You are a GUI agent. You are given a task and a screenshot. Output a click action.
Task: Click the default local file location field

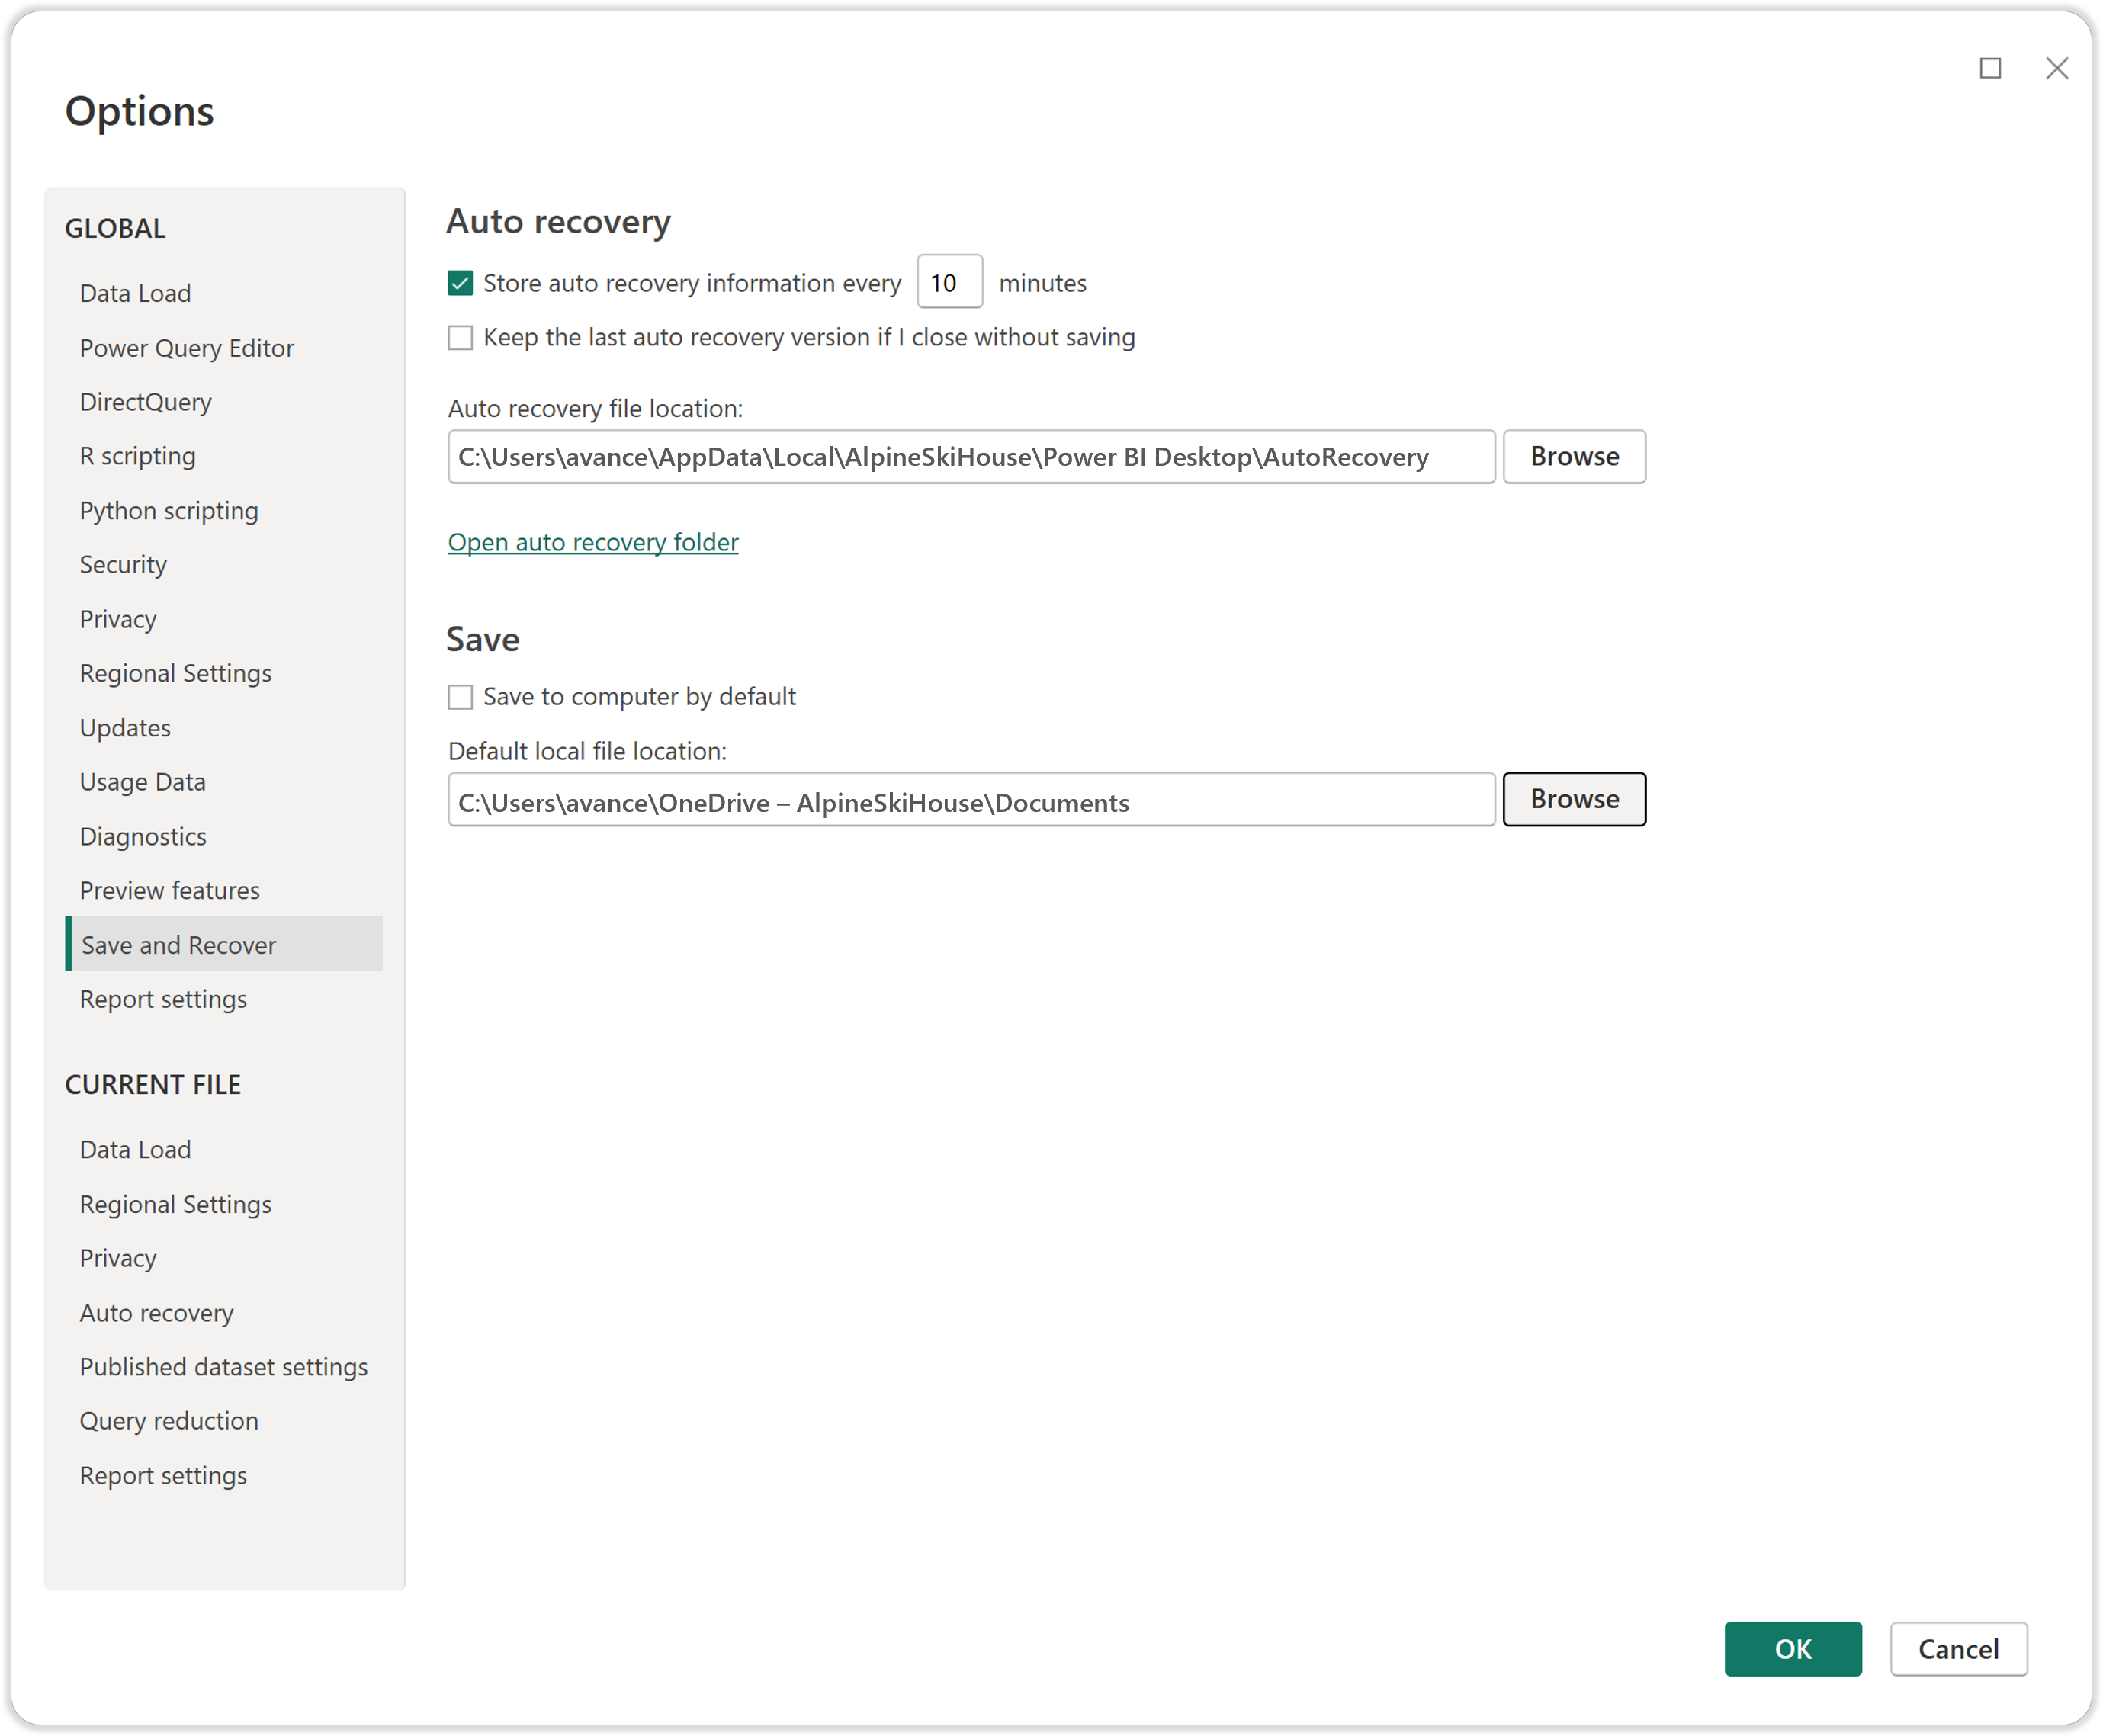point(970,800)
